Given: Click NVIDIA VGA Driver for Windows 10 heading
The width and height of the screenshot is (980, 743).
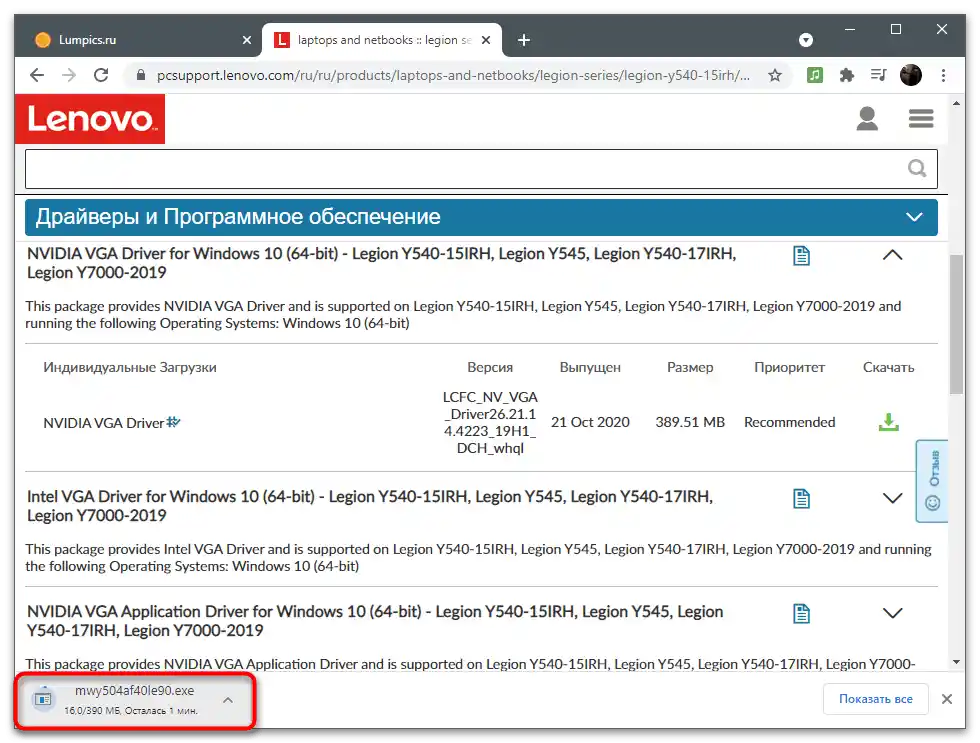Looking at the screenshot, I should (x=381, y=263).
